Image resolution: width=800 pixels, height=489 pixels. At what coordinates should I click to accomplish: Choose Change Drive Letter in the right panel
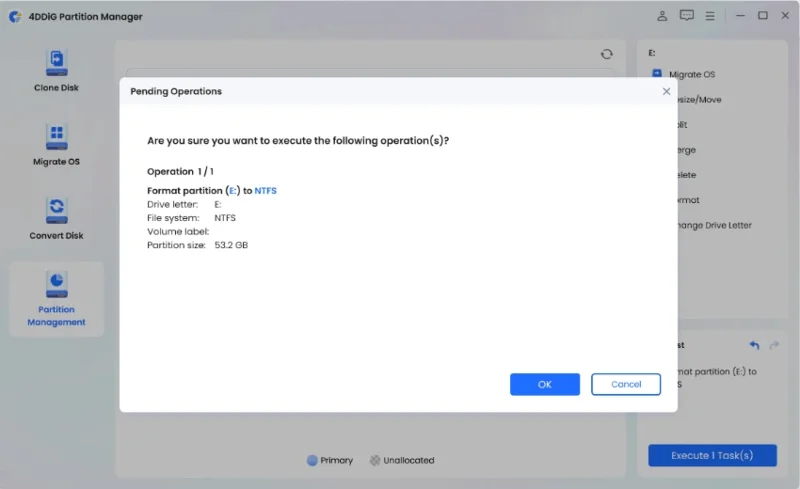click(714, 225)
